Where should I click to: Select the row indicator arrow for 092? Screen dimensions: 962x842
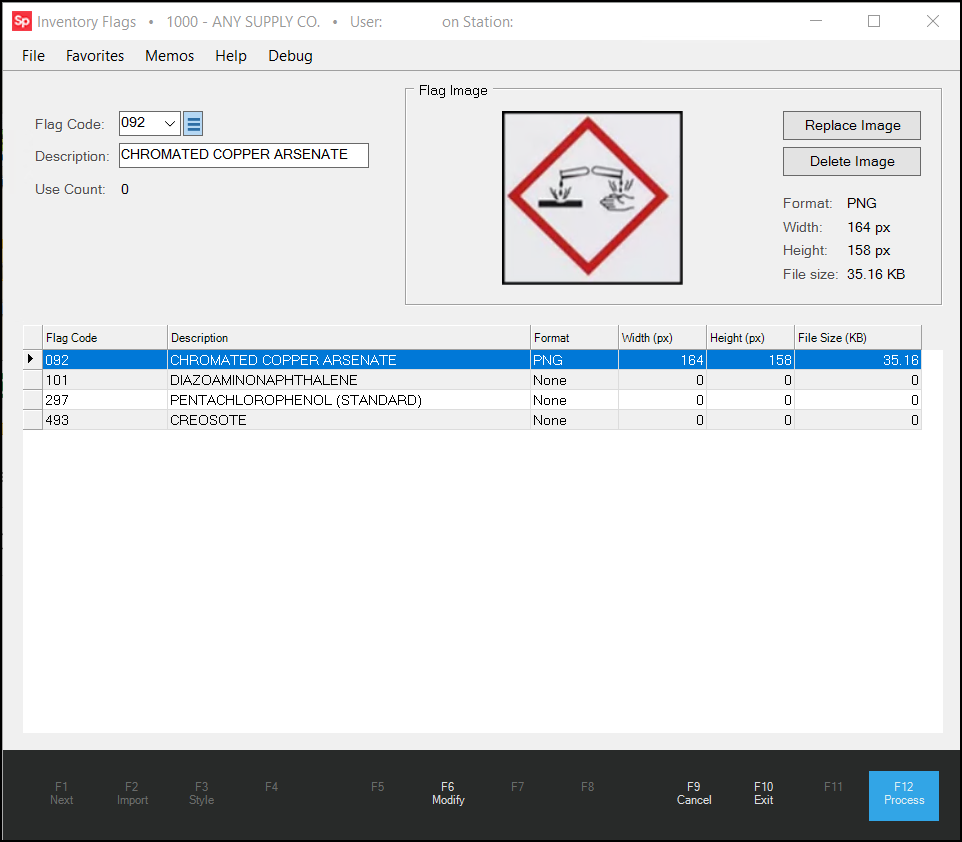32,359
